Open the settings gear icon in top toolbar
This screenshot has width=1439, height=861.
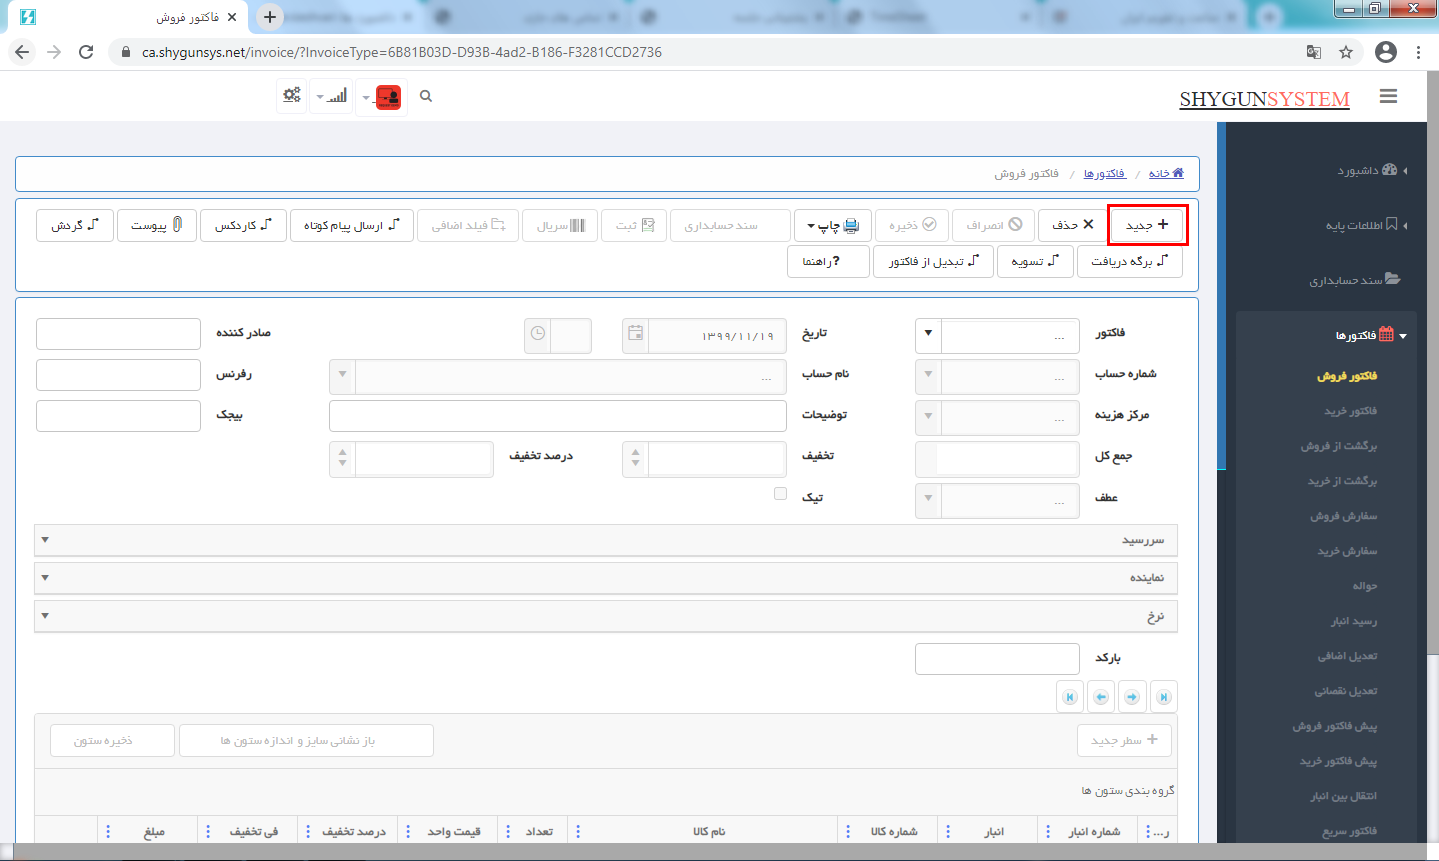click(291, 95)
